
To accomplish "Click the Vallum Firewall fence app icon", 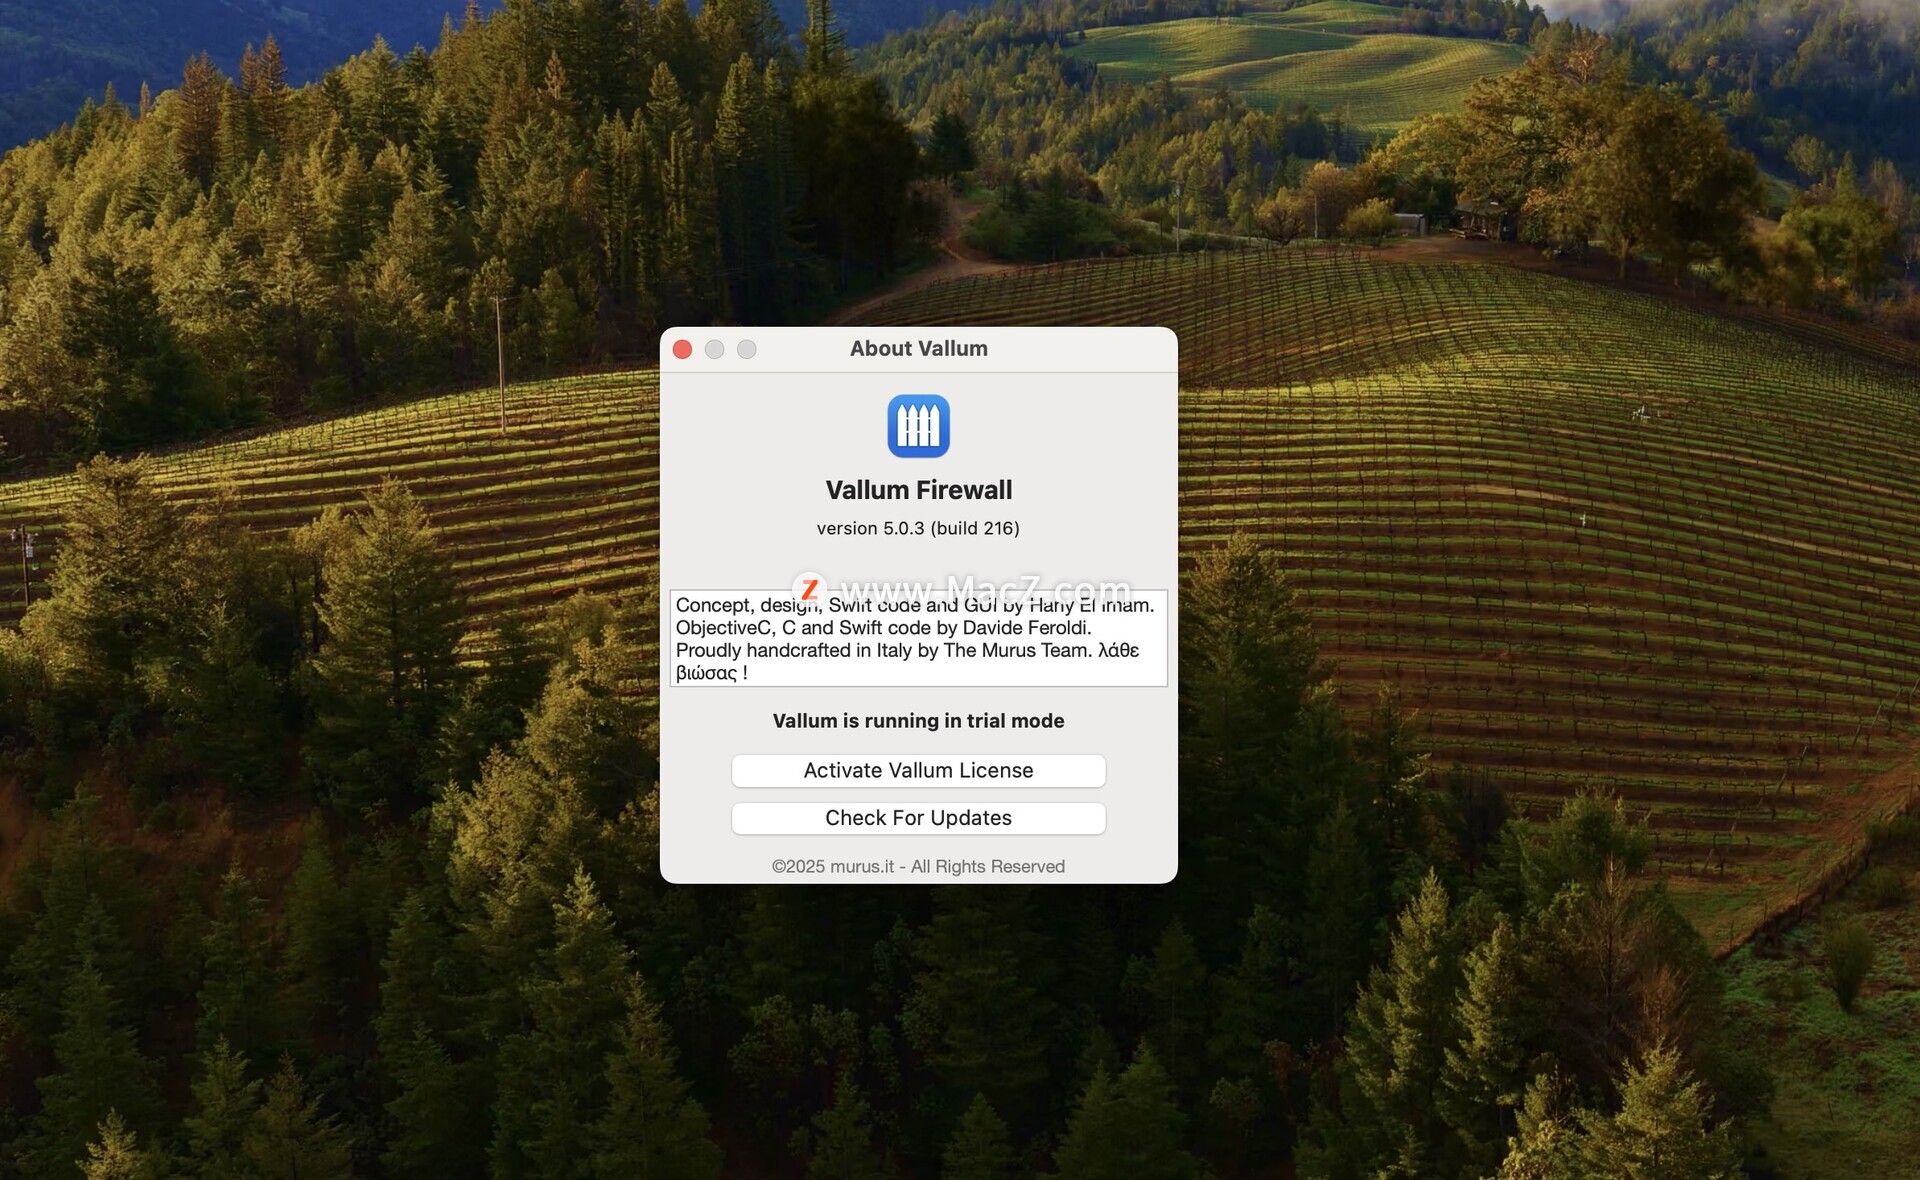I will [x=918, y=426].
